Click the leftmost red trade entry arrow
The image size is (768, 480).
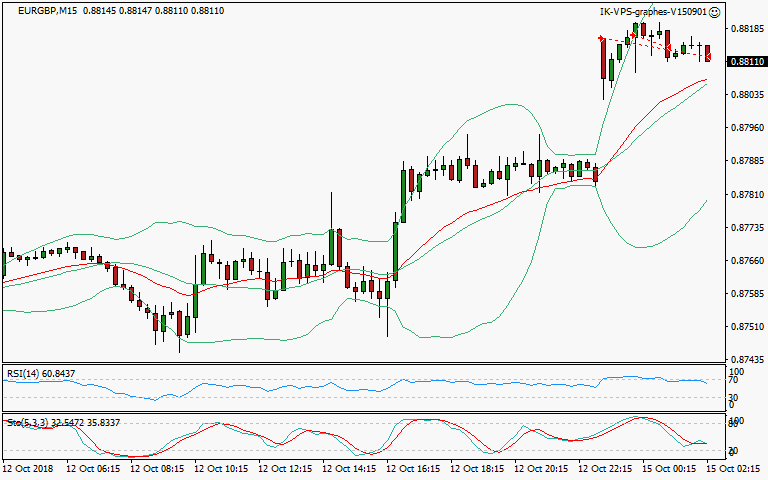coord(600,39)
